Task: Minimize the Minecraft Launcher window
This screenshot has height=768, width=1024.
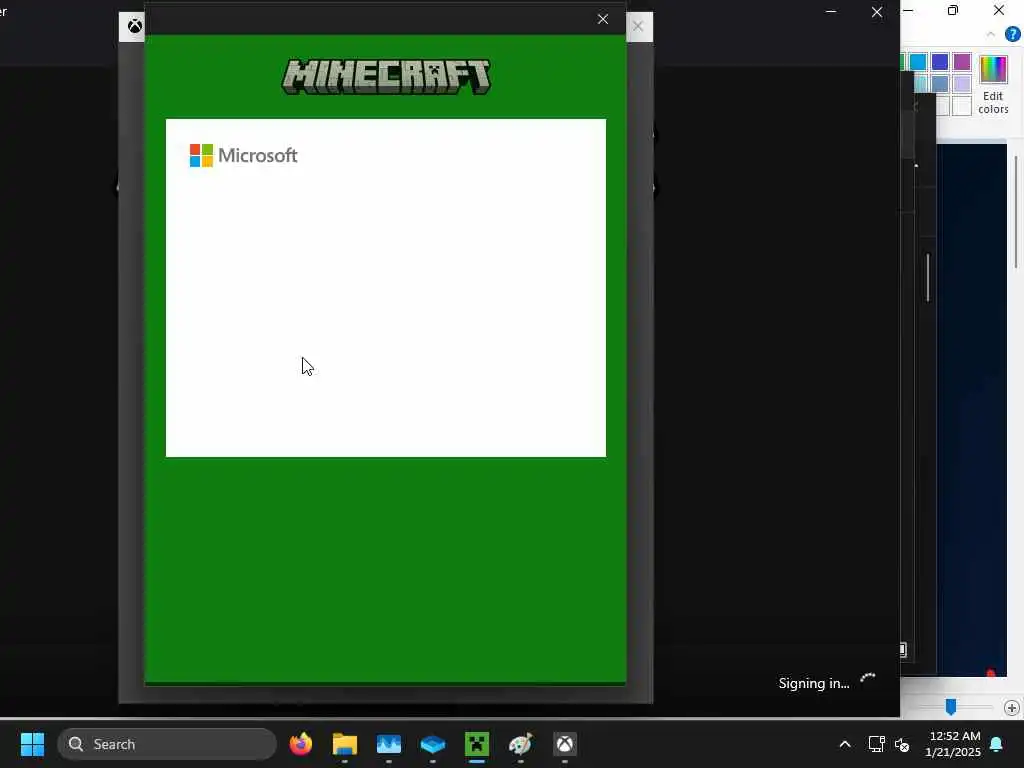Action: click(831, 12)
